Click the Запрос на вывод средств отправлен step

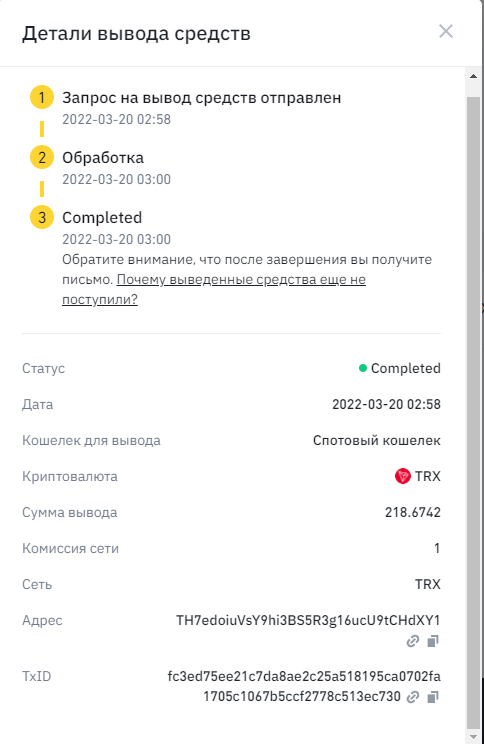click(202, 98)
